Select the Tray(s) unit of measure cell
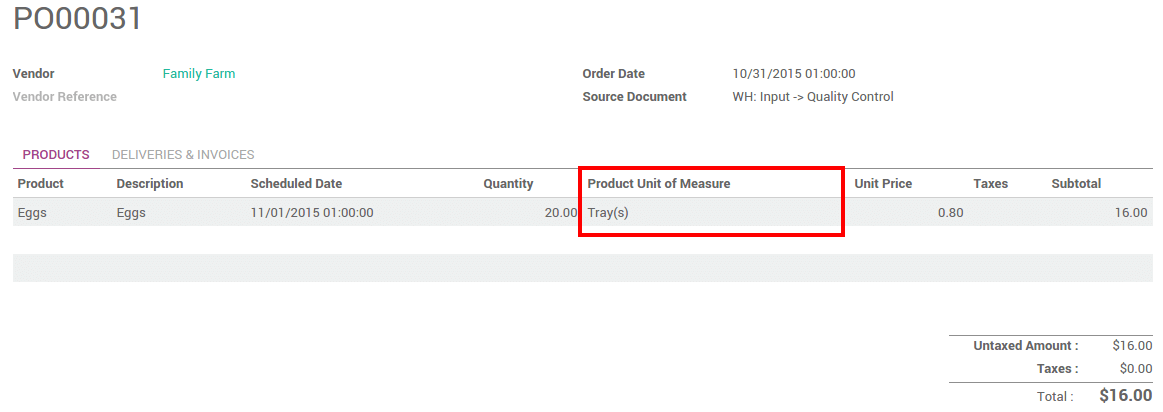 608,213
